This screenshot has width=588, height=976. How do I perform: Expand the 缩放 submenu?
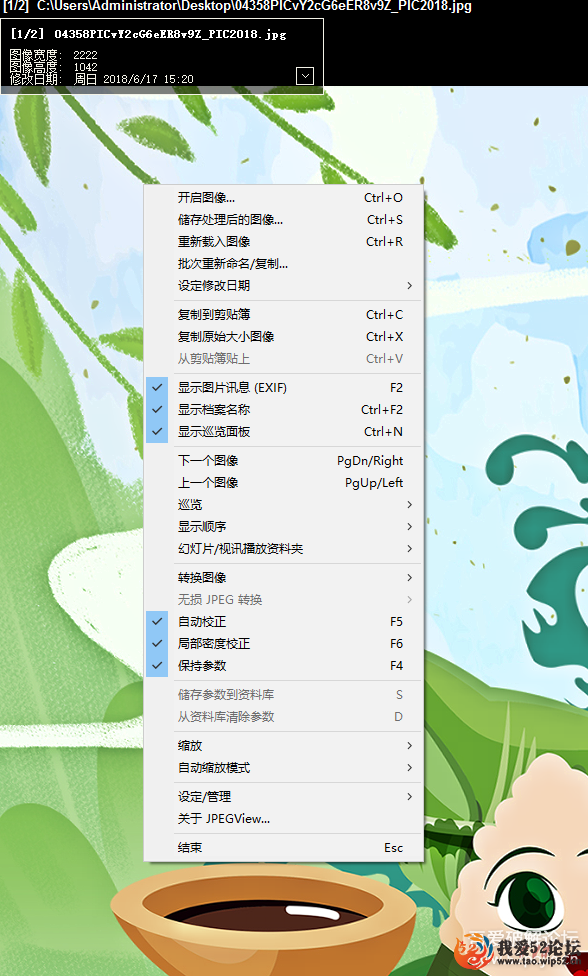point(284,746)
